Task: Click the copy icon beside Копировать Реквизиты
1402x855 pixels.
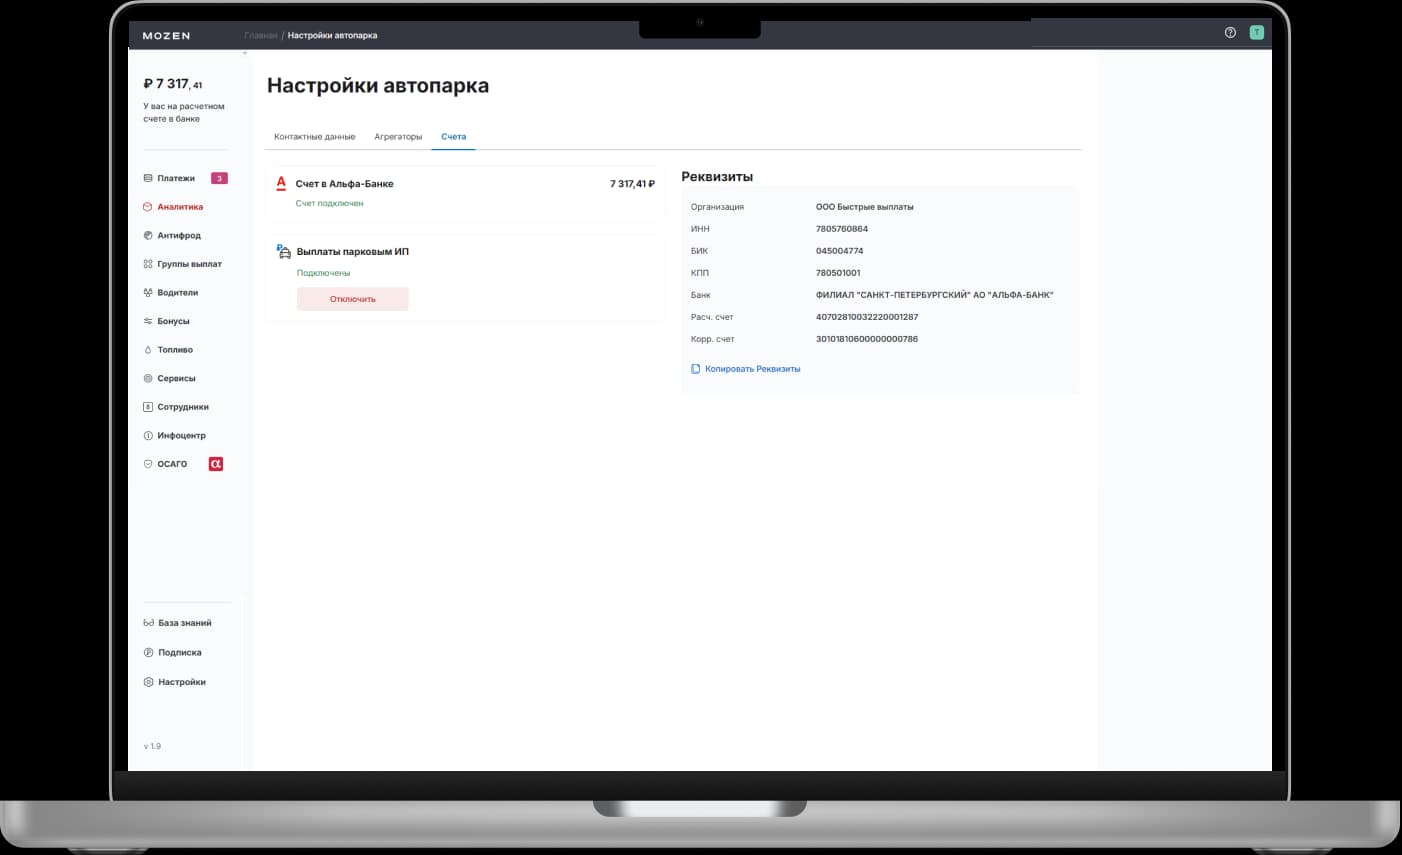Action: click(696, 369)
